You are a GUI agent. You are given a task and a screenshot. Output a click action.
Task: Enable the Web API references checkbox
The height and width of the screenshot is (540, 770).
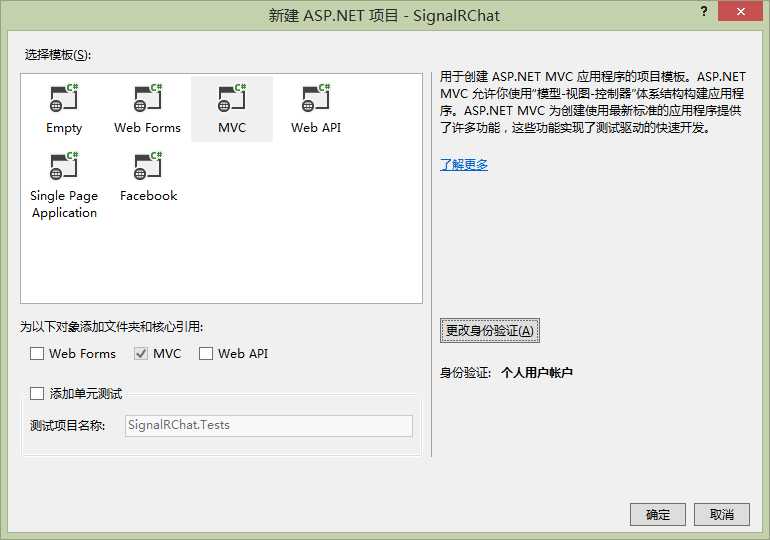pyautogui.click(x=206, y=353)
